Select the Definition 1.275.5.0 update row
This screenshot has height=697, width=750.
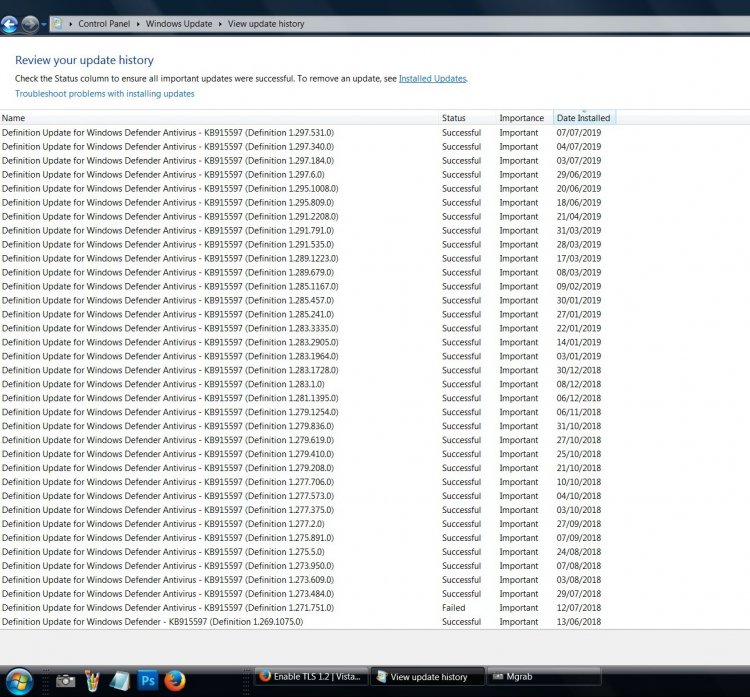pos(308,552)
